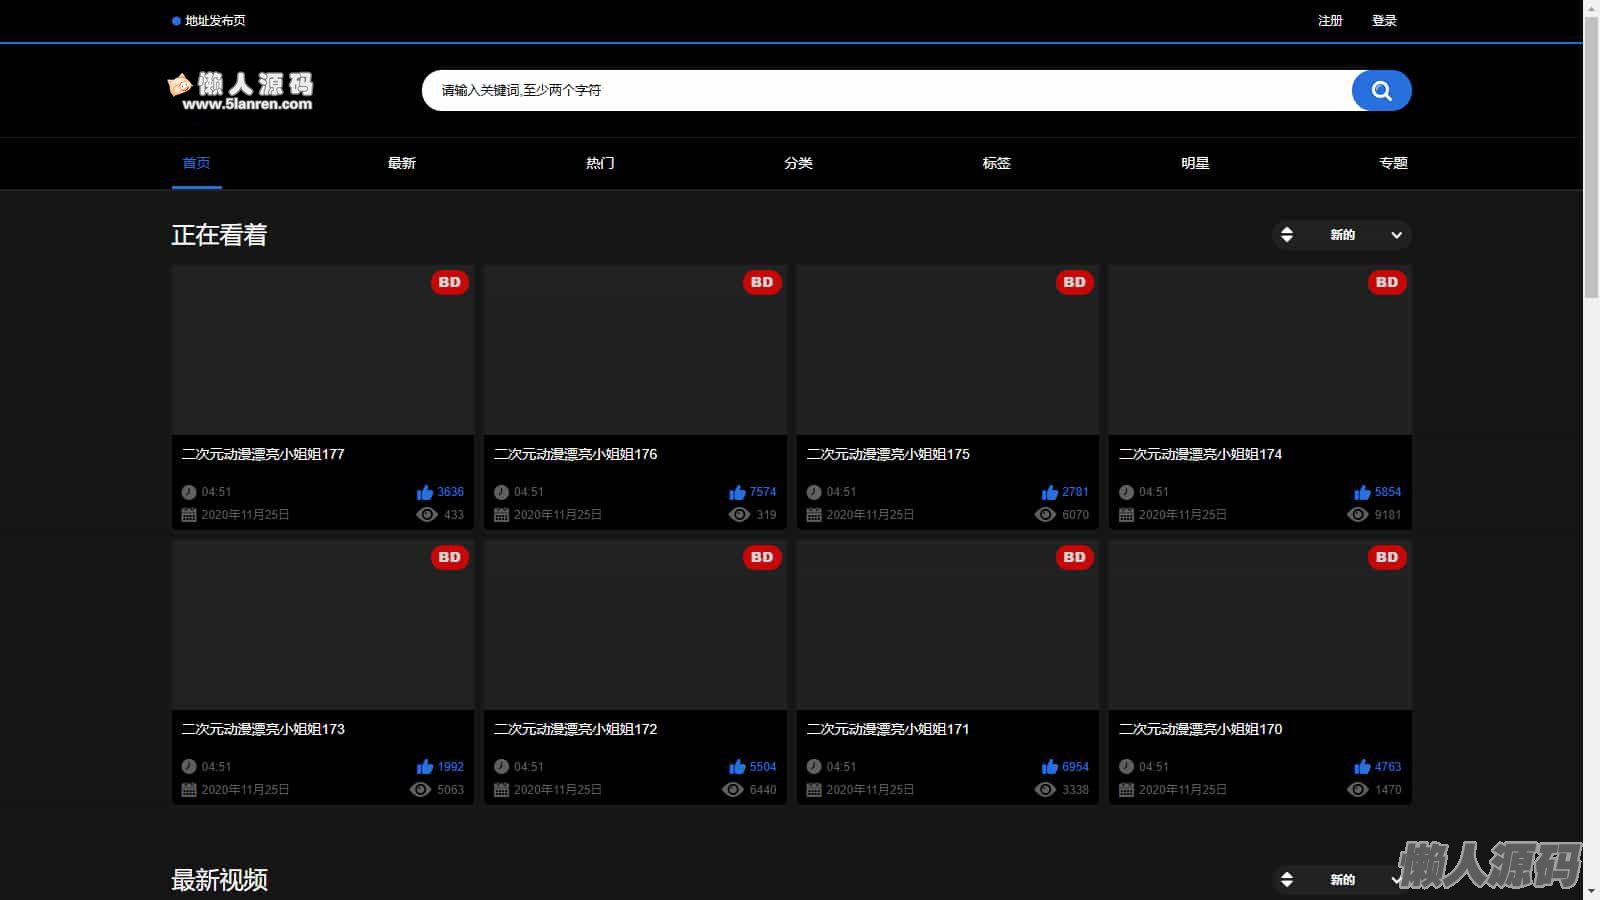Click the BD badge on video 176
Image resolution: width=1600 pixels, height=900 pixels.
tap(762, 283)
